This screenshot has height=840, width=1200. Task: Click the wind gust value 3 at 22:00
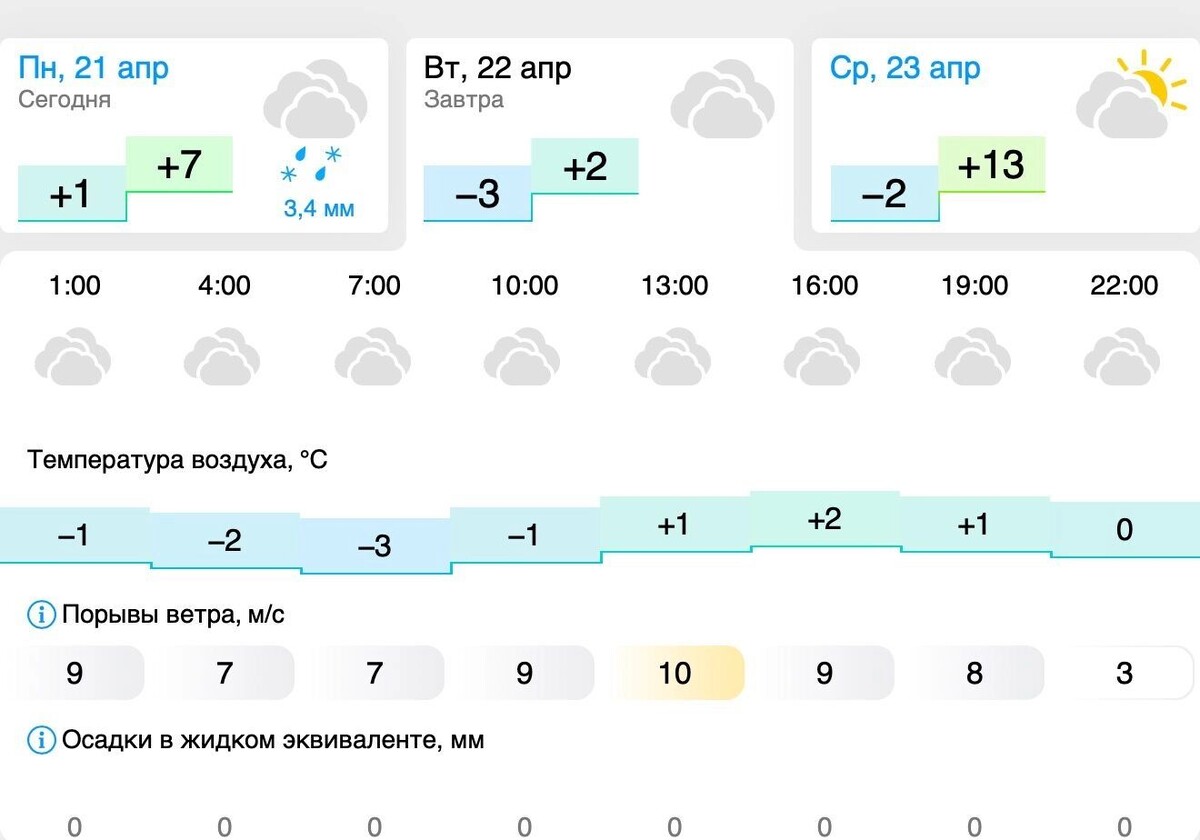(x=1124, y=673)
